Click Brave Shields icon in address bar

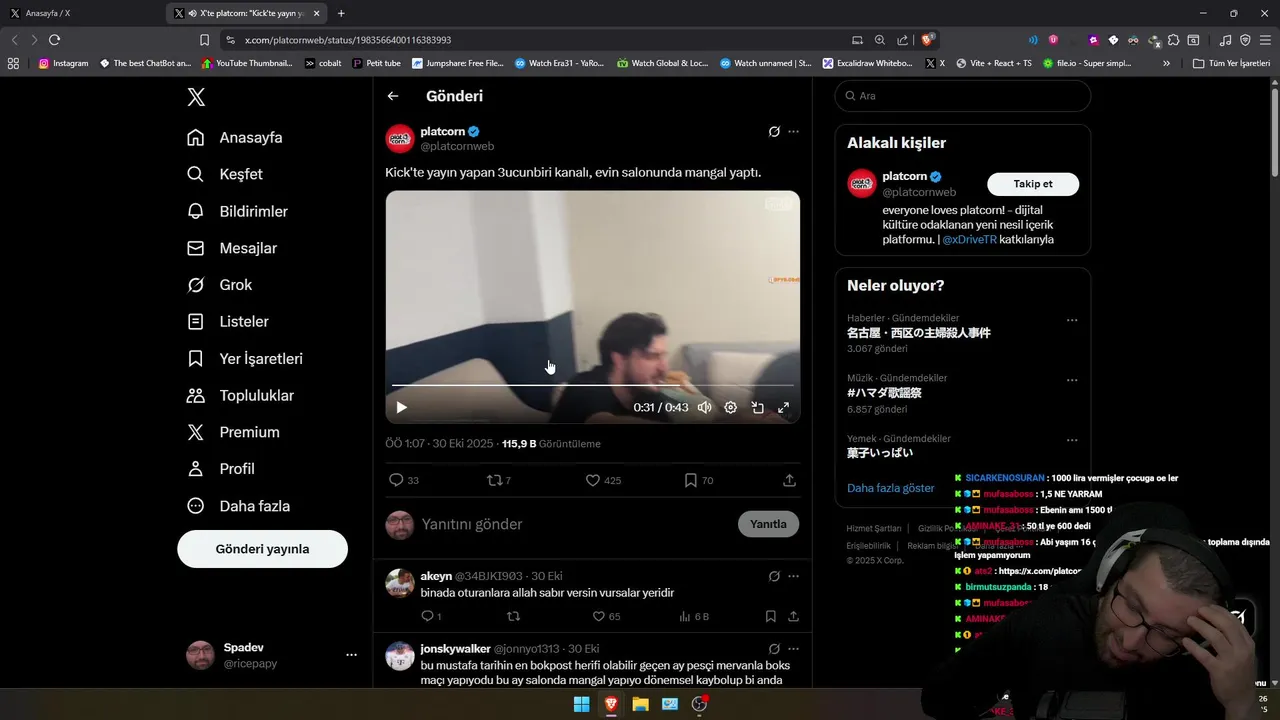coord(928,40)
